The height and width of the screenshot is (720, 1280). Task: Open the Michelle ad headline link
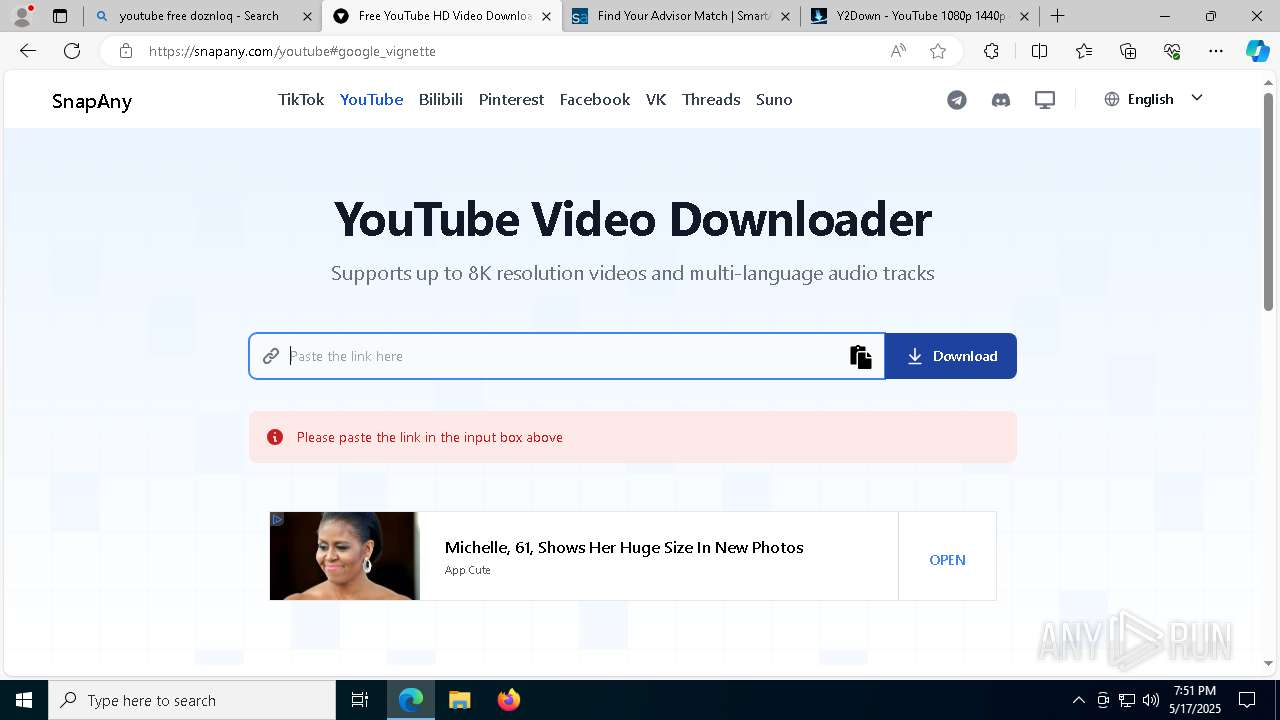[624, 547]
